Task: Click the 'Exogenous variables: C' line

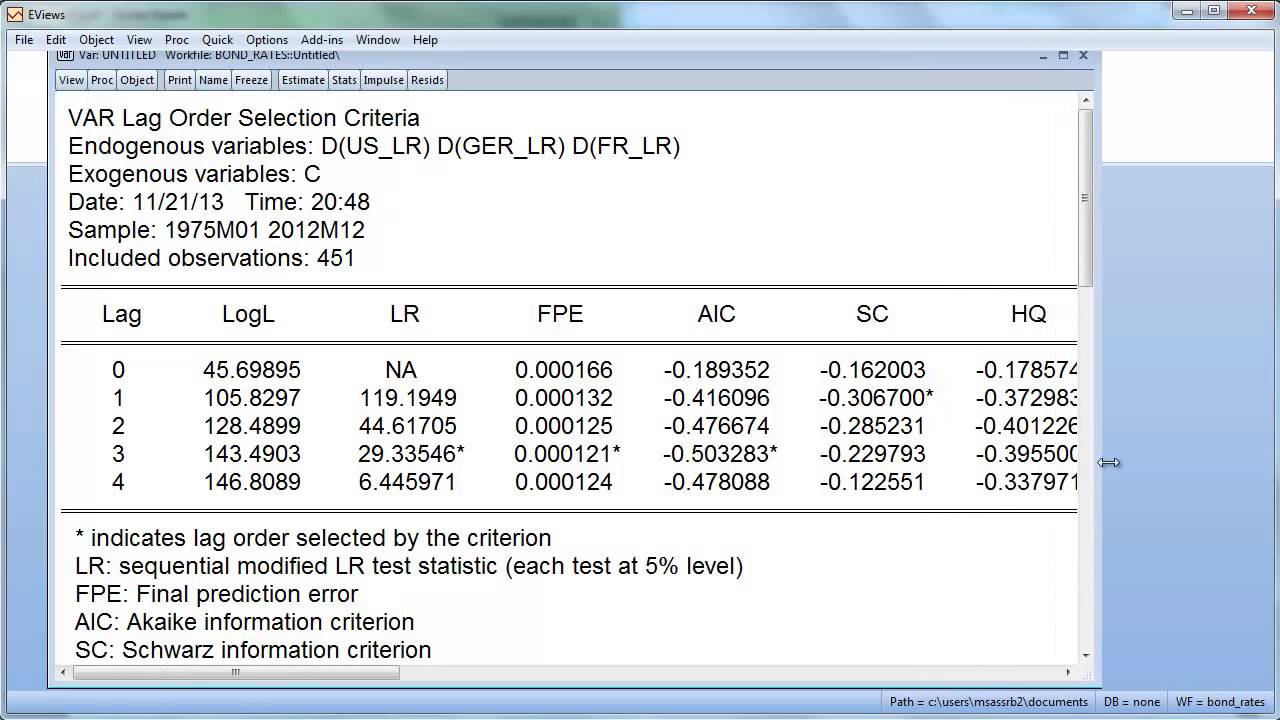Action: click(x=194, y=174)
